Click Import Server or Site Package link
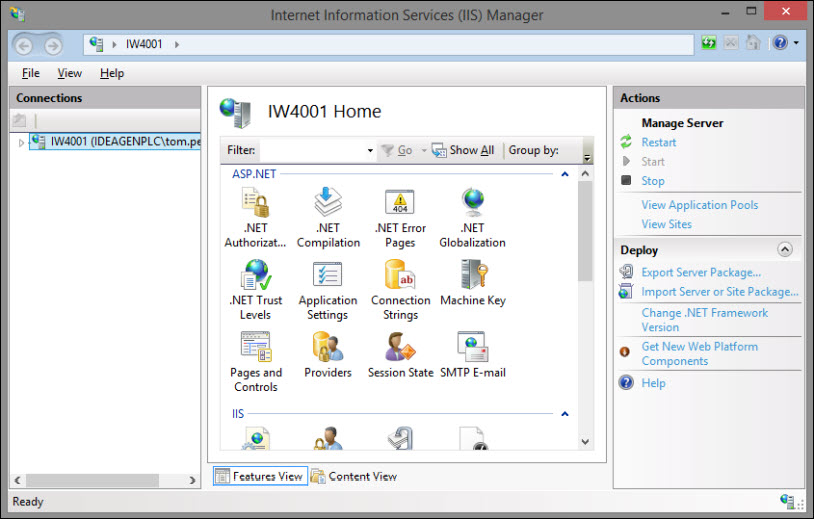 [720, 292]
